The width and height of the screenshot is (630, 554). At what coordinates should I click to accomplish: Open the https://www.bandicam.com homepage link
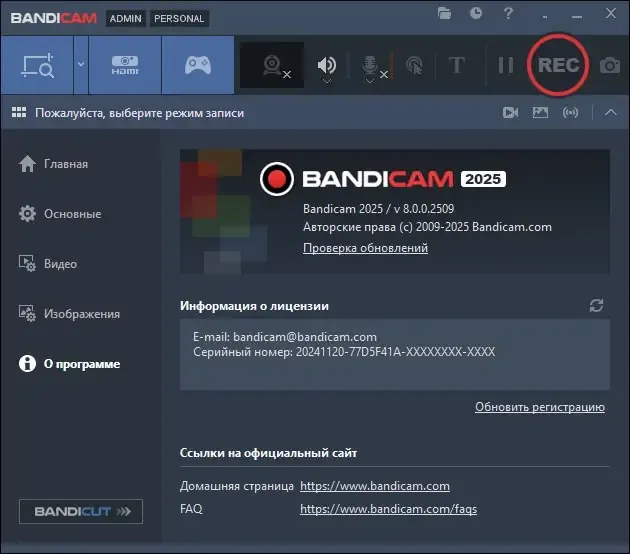pos(375,486)
